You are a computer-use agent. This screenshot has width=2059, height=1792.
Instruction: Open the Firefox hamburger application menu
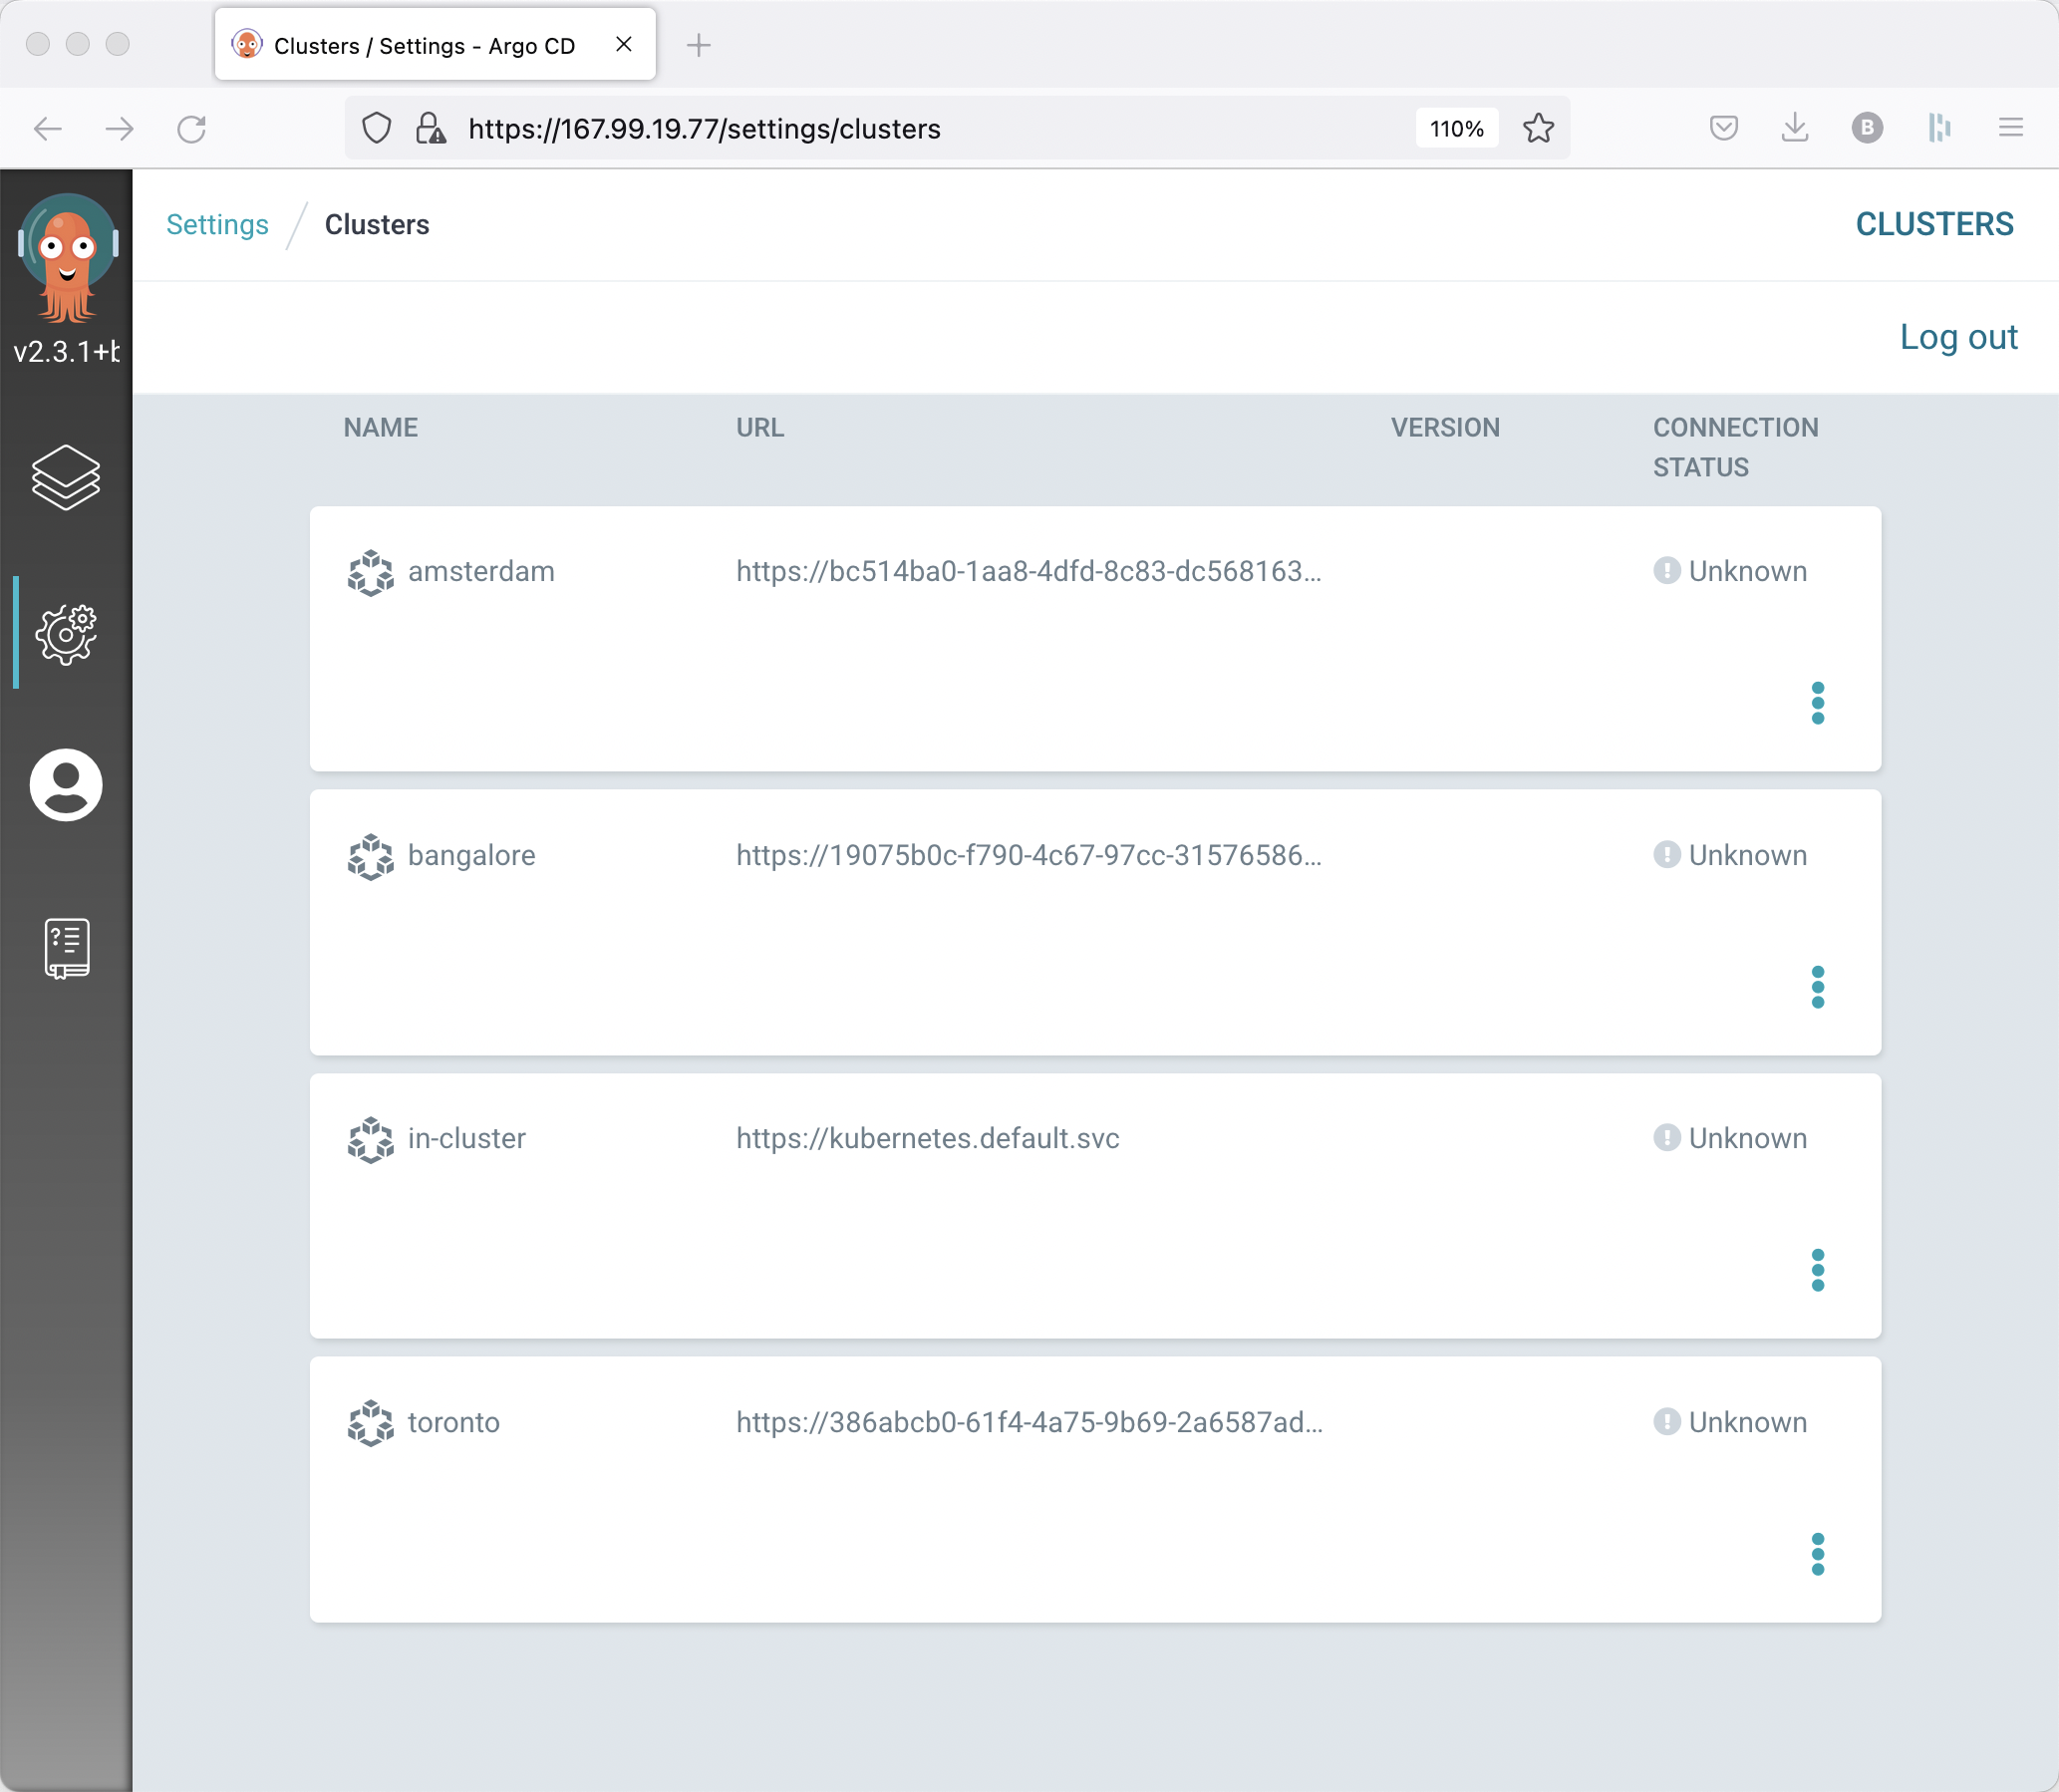pos(2010,128)
